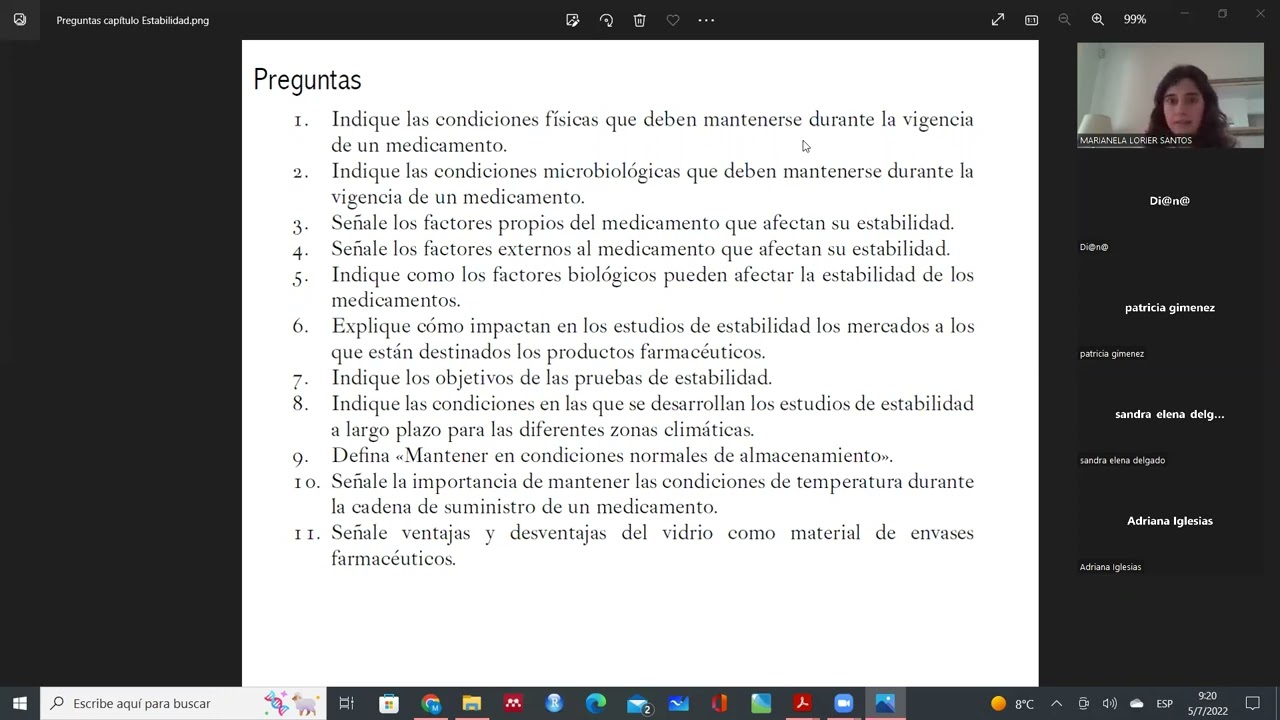The image size is (1280, 720).
Task: Open the Windows Start menu
Action: pos(20,703)
